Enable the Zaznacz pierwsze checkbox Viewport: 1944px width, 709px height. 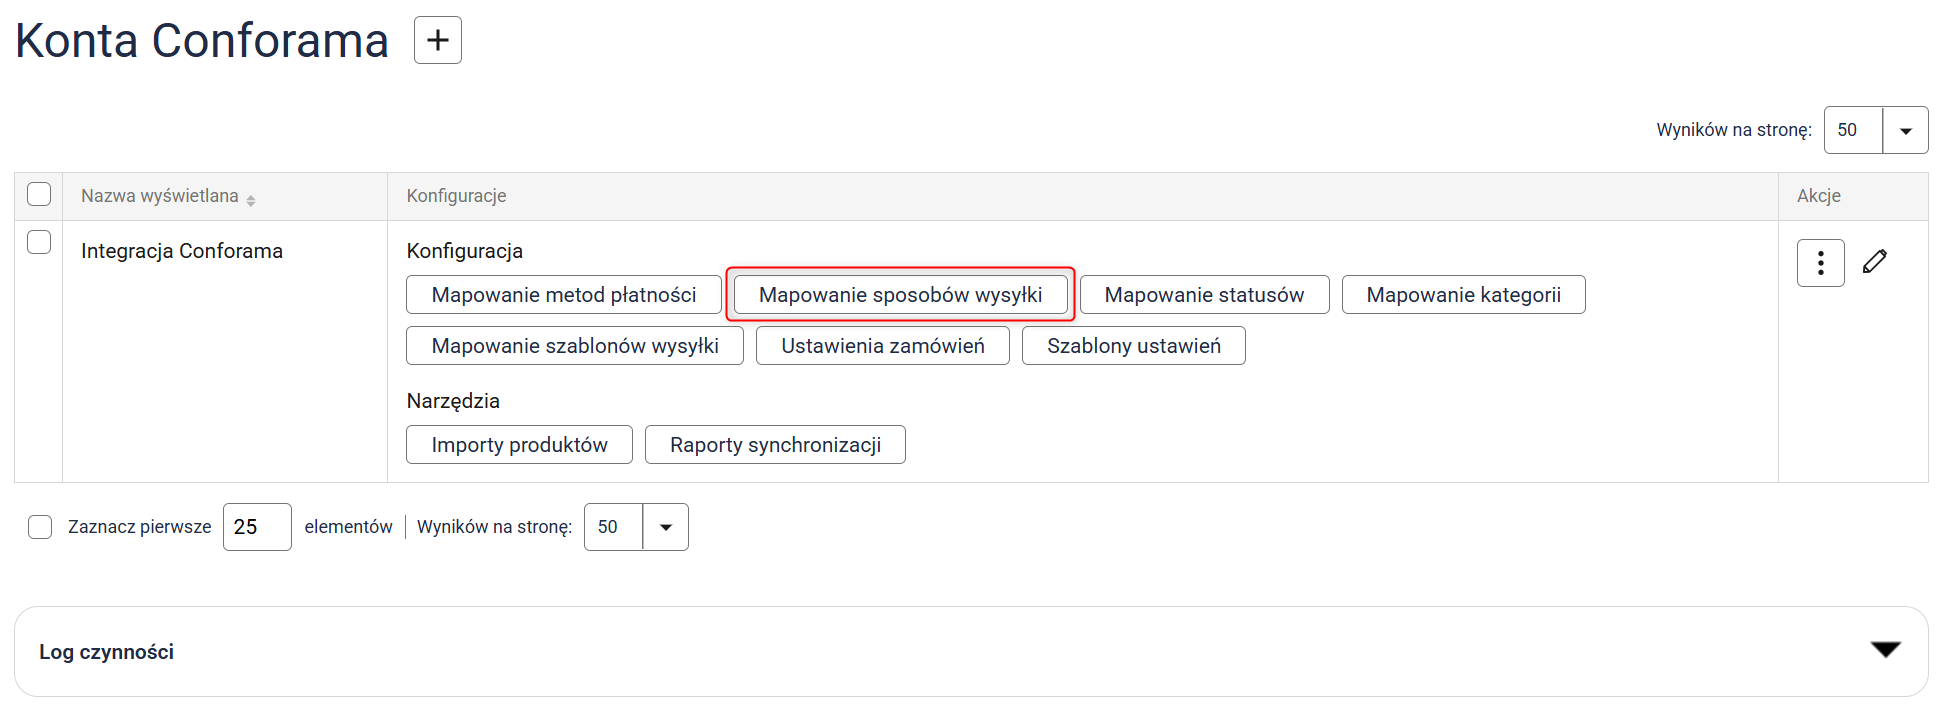click(40, 527)
